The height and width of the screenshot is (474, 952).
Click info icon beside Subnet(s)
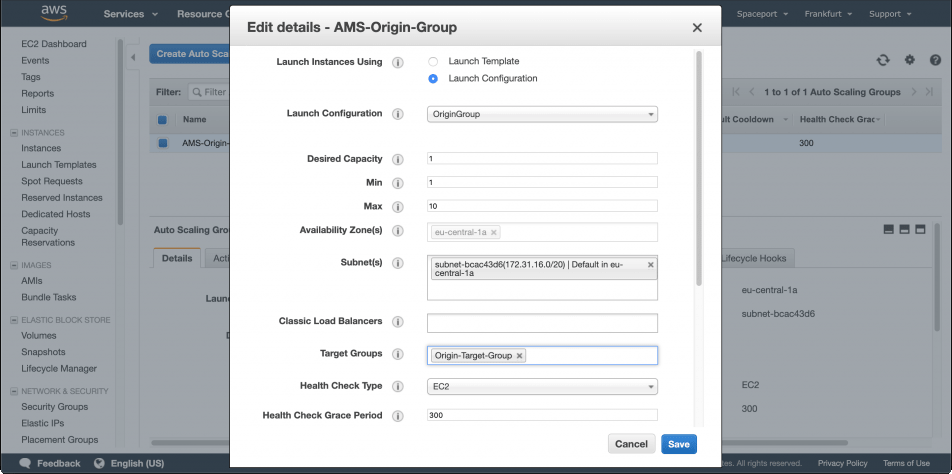pyautogui.click(x=398, y=263)
